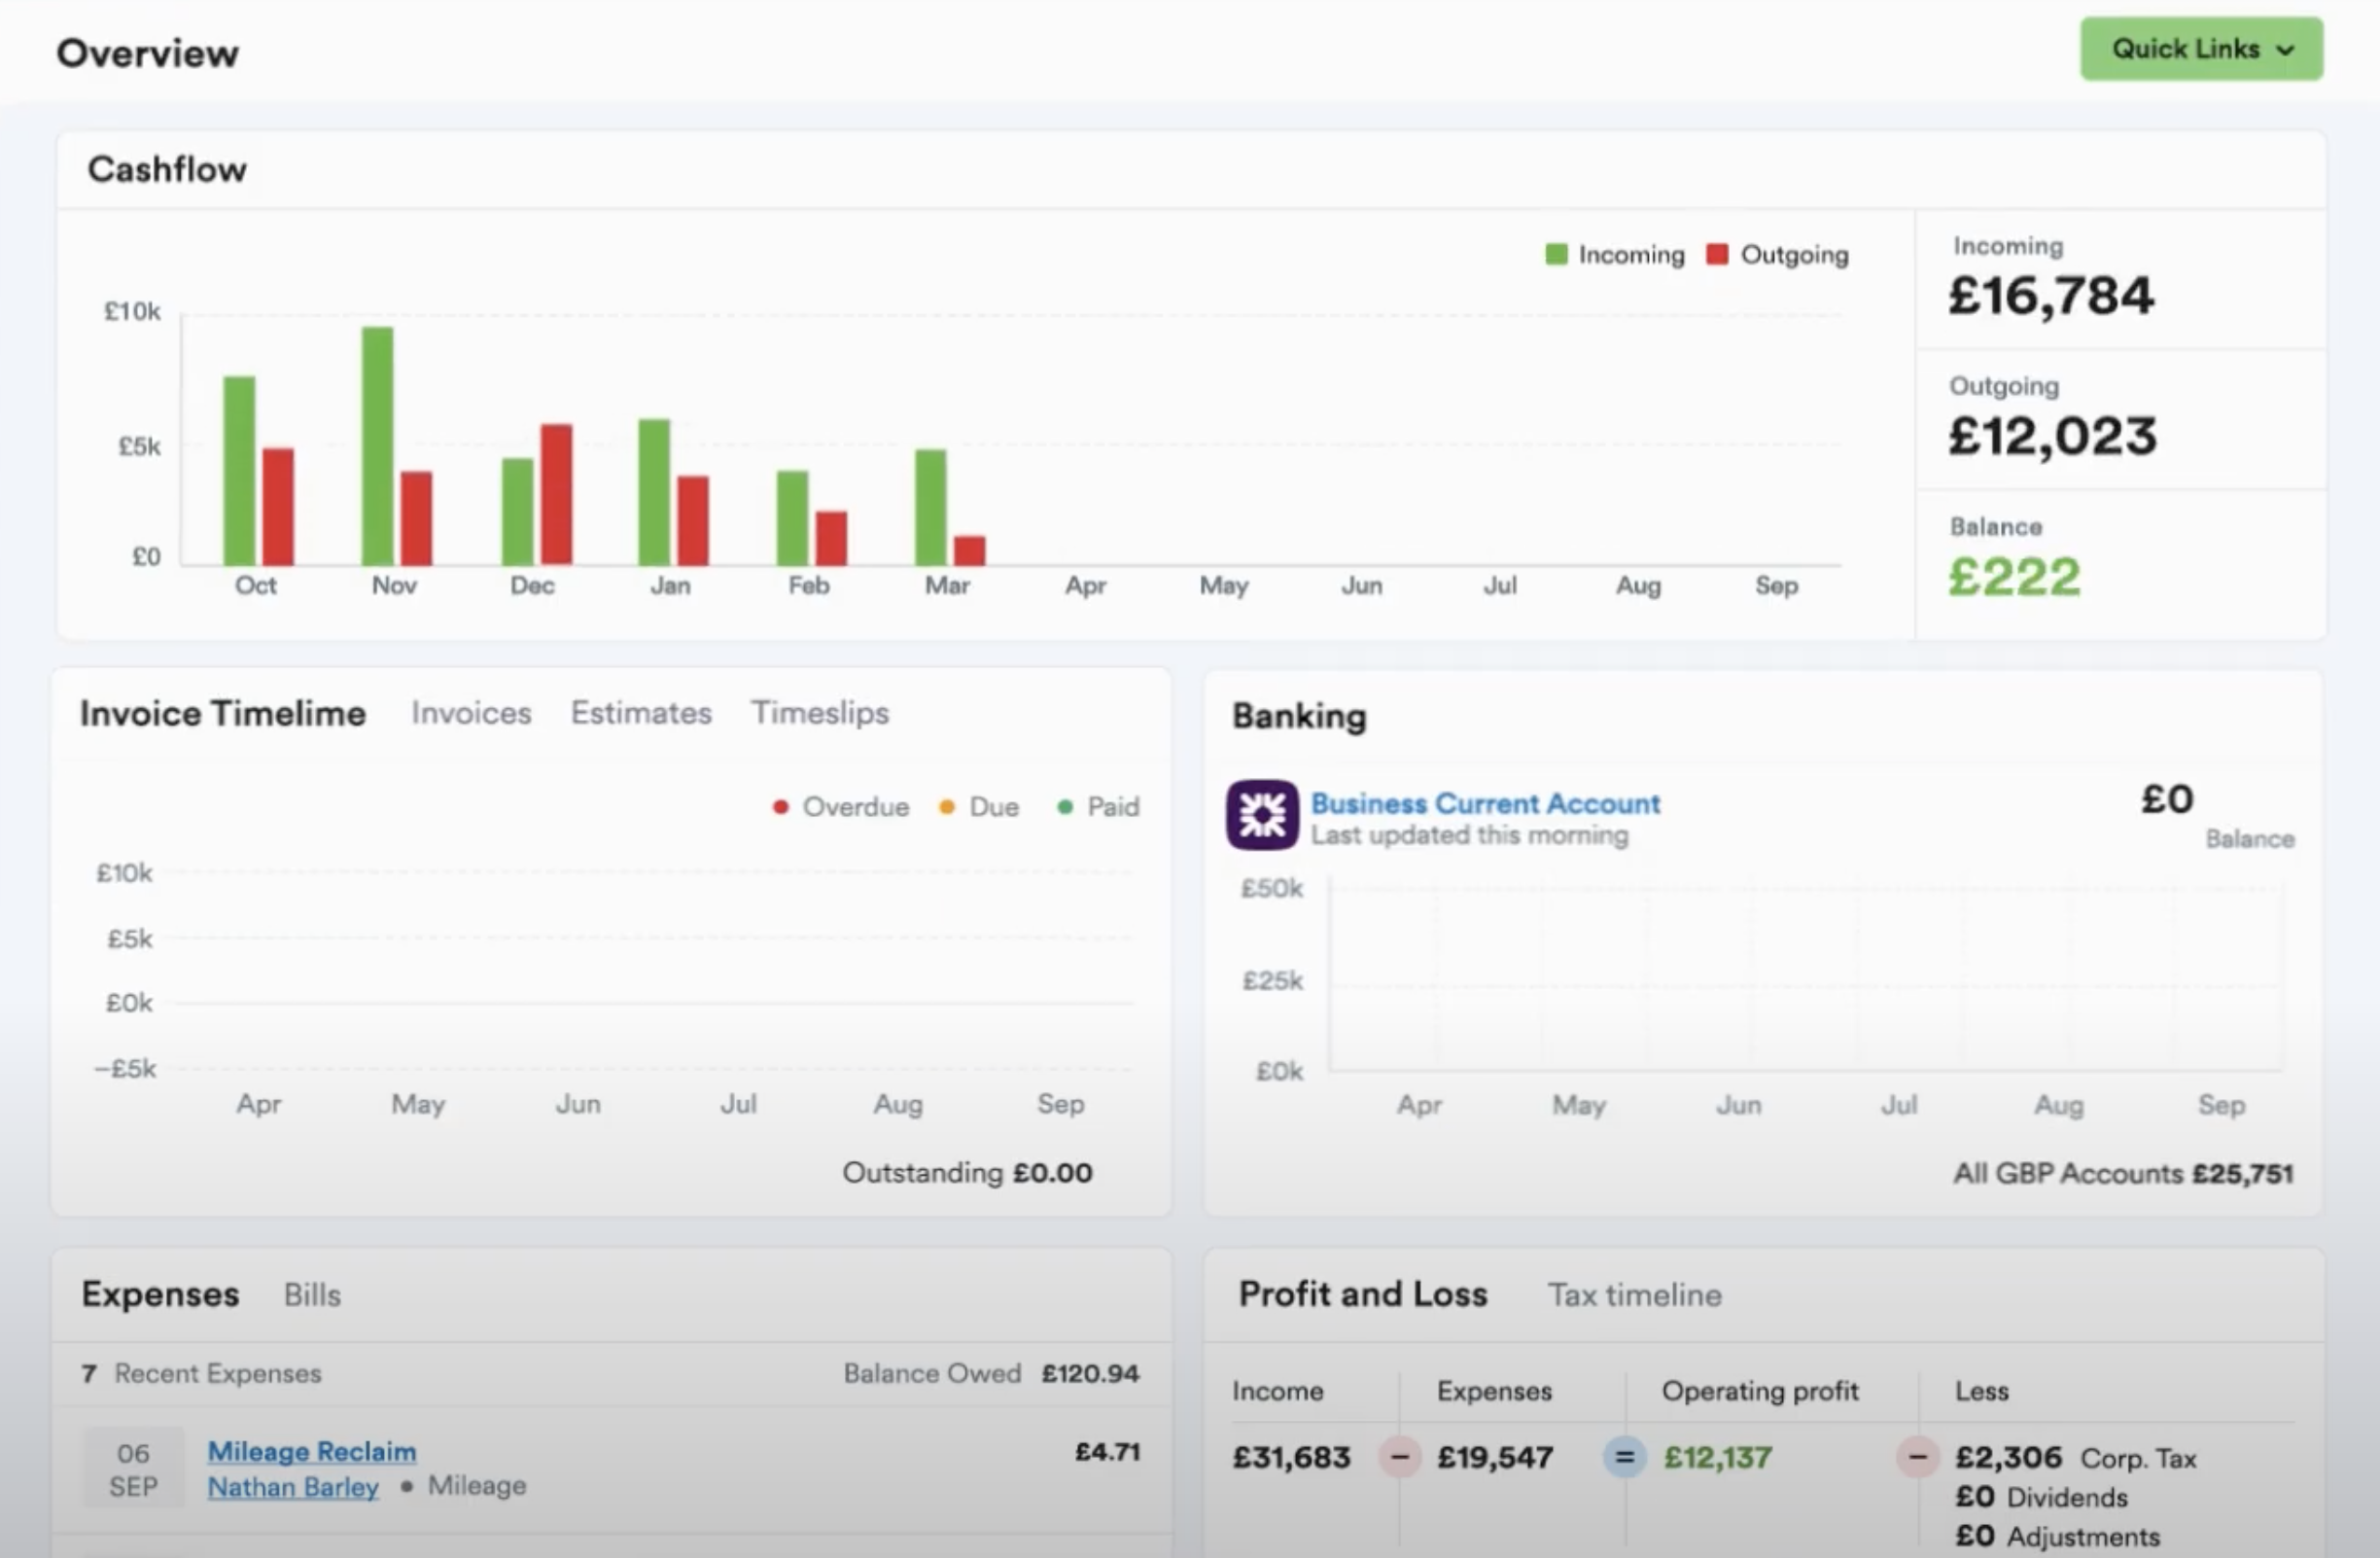Viewport: 2380px width, 1558px height.
Task: Click the 06 SEP date badge
Action: coord(133,1469)
